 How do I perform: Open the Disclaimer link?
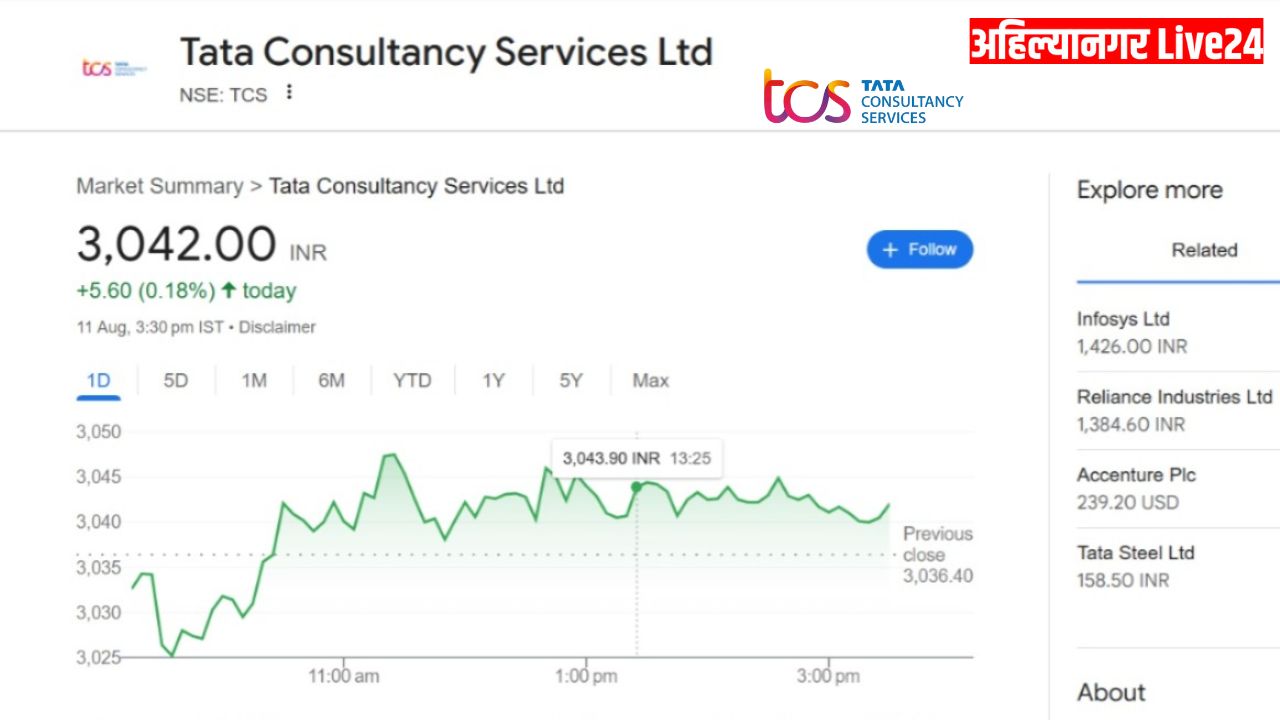277,327
